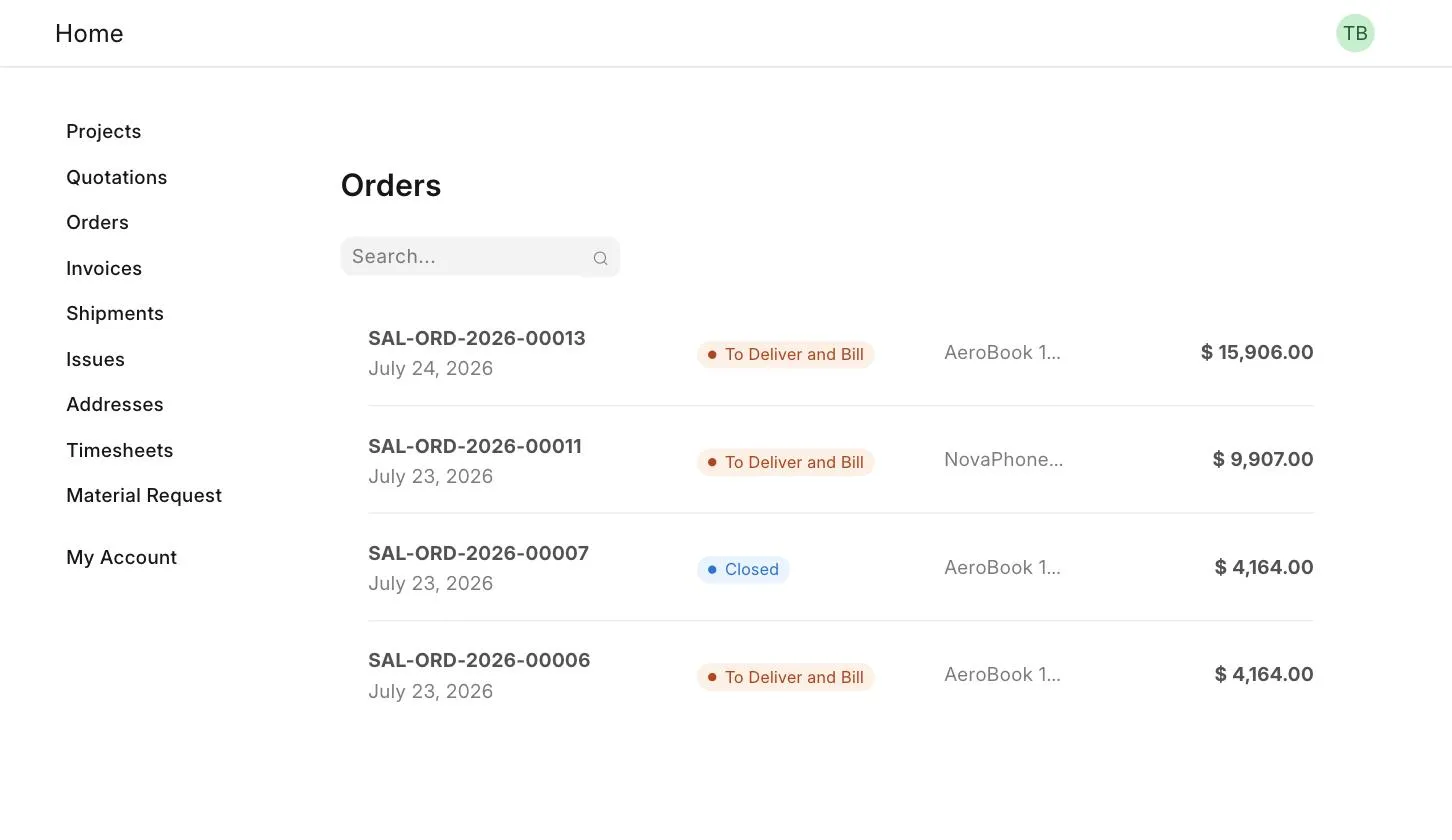Open the Addresses page
1452x840 pixels.
pyautogui.click(x=115, y=405)
